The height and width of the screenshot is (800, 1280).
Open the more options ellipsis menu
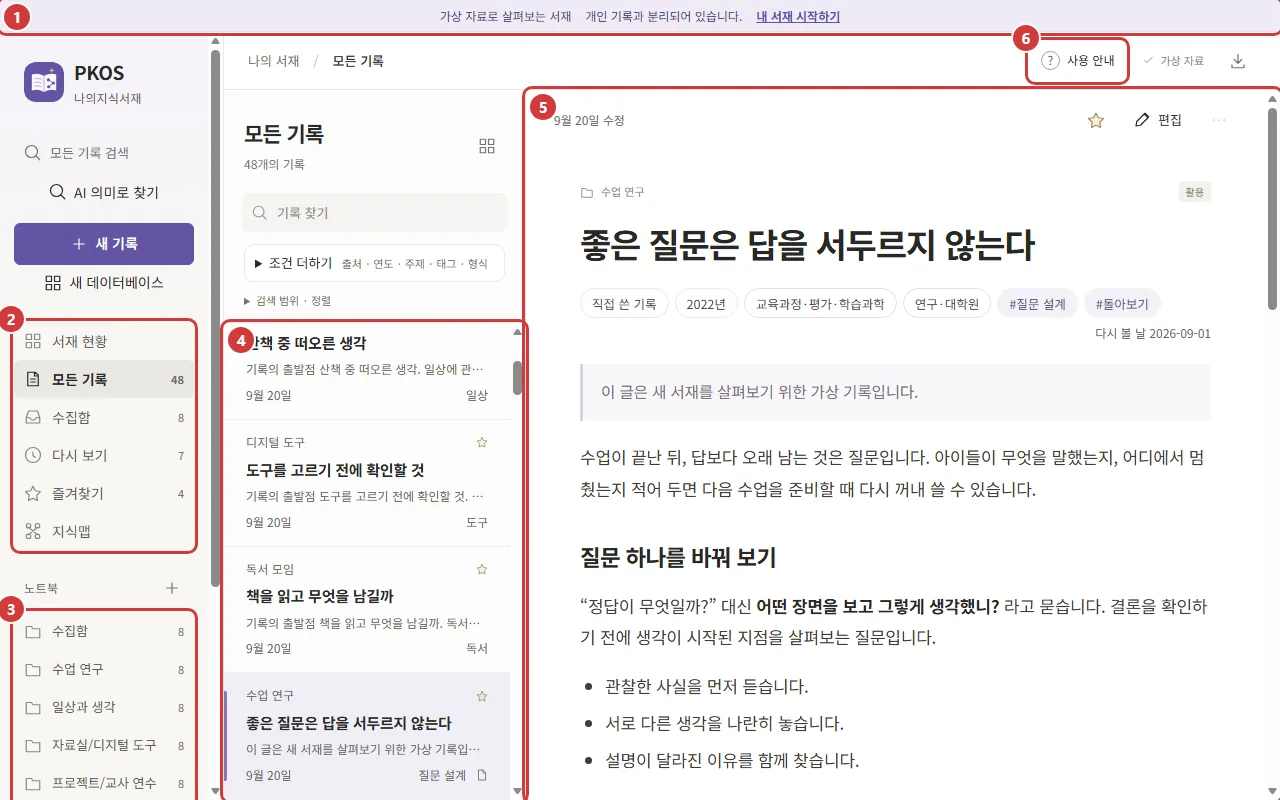coord(1218,120)
